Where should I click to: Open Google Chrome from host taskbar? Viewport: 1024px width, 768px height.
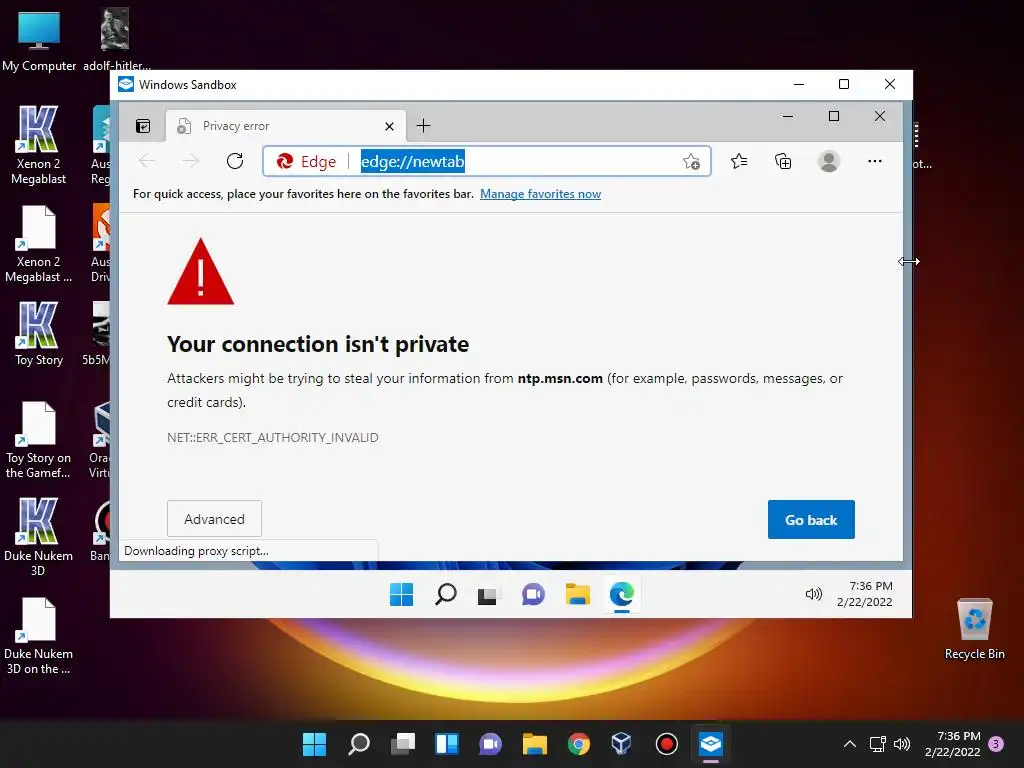pyautogui.click(x=579, y=744)
